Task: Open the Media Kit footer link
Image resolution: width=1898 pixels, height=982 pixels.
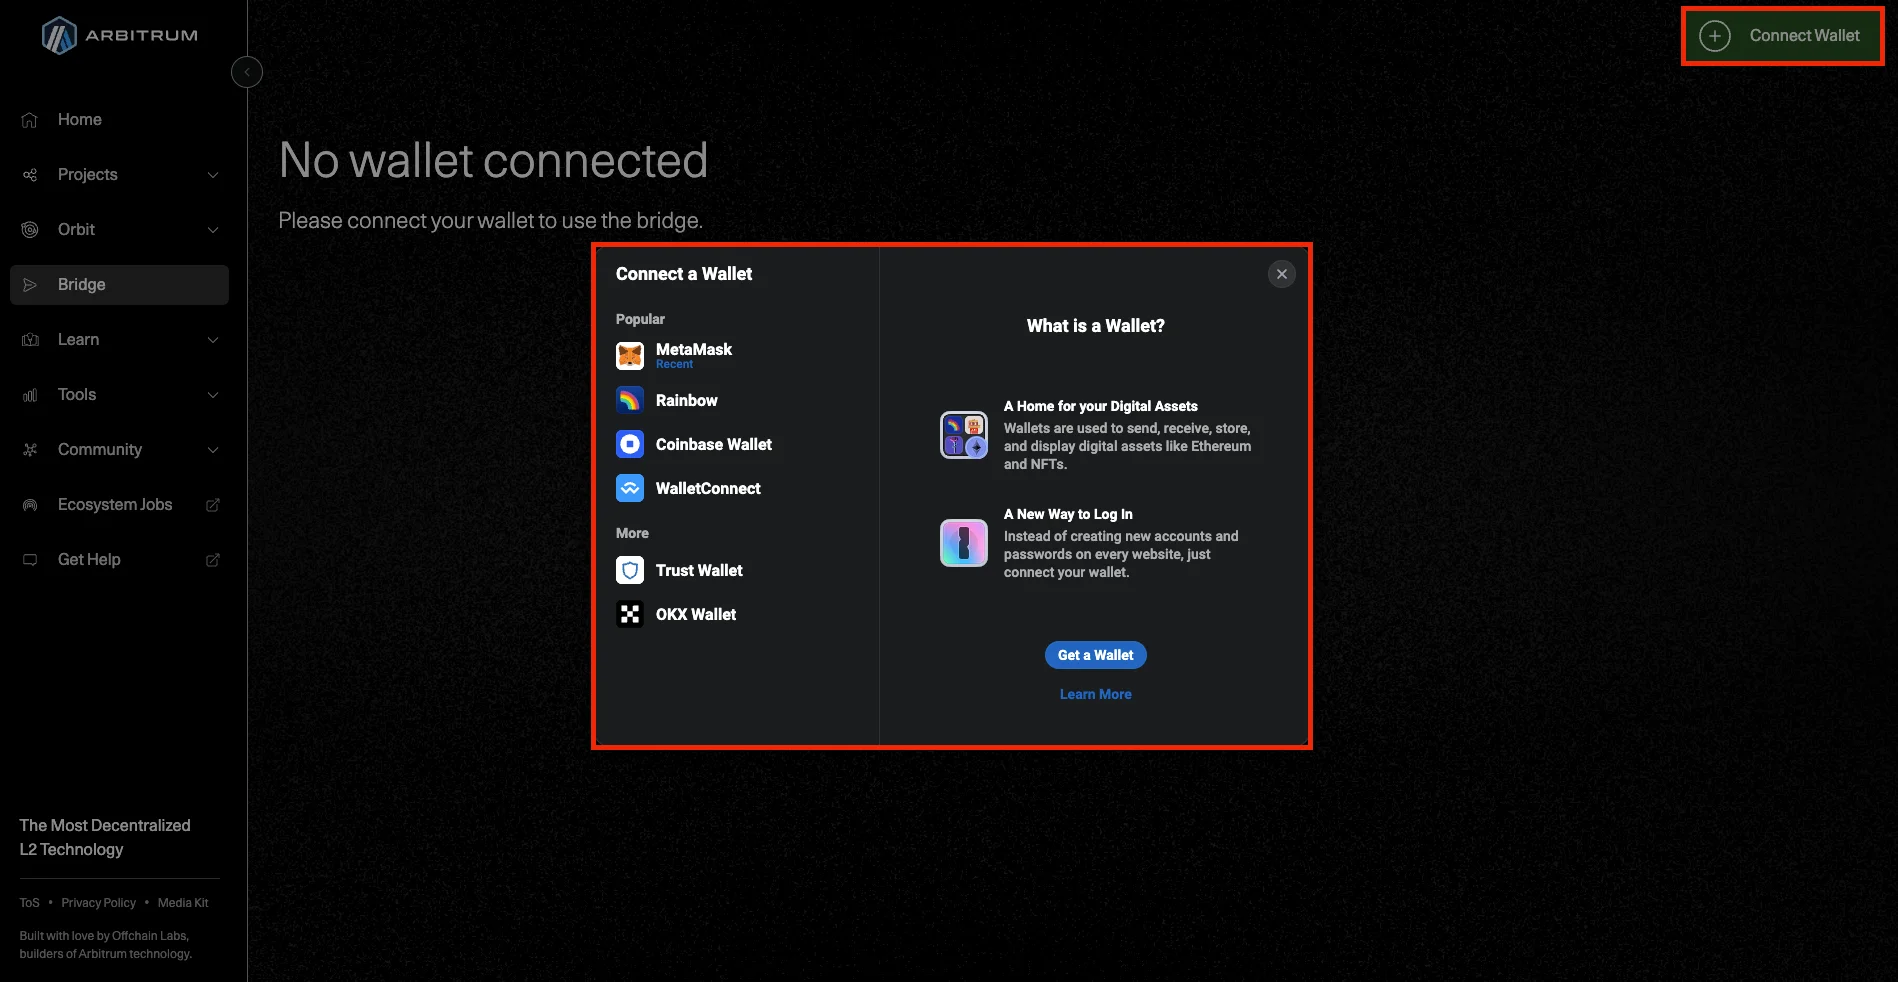Action: 183,903
